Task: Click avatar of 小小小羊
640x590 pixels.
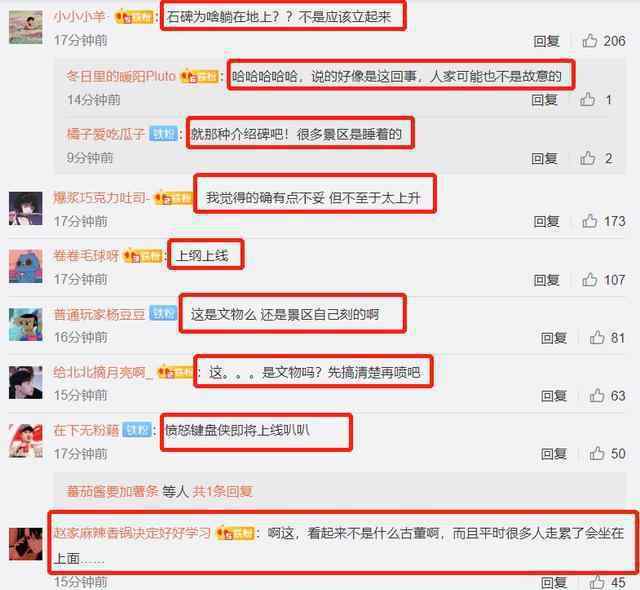Action: click(x=26, y=27)
